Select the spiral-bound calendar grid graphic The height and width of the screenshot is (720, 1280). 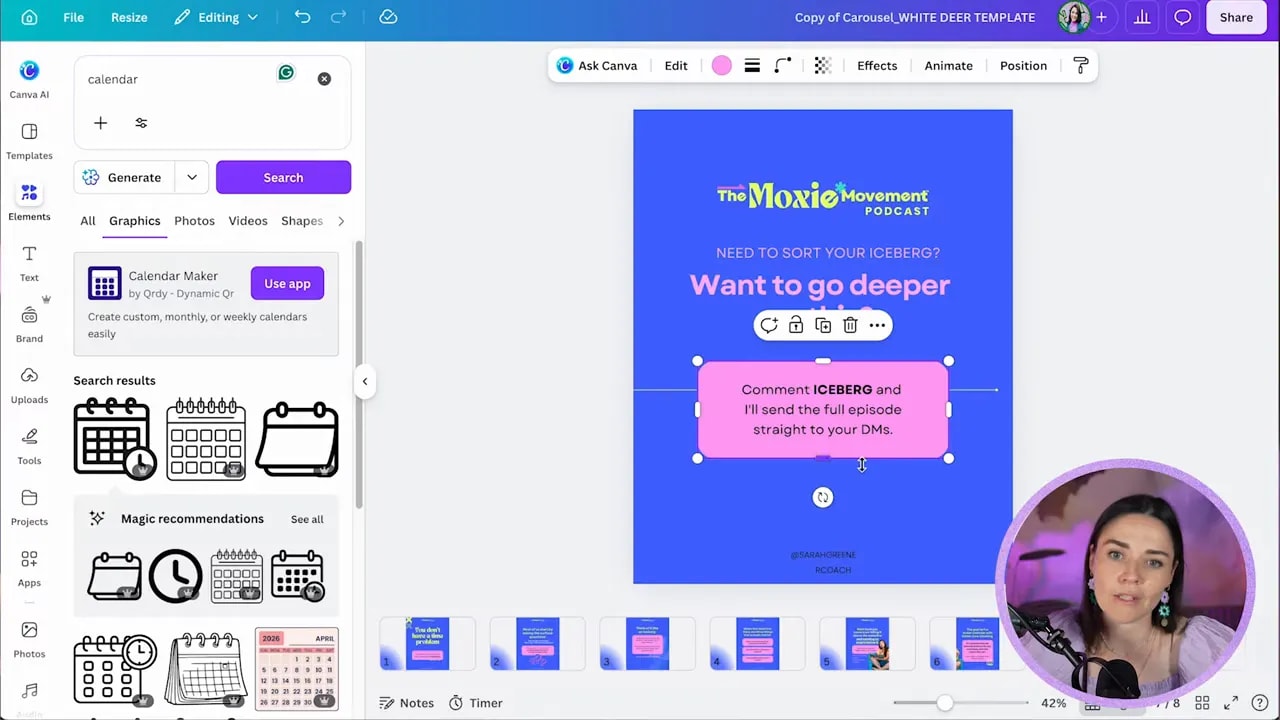(x=206, y=438)
